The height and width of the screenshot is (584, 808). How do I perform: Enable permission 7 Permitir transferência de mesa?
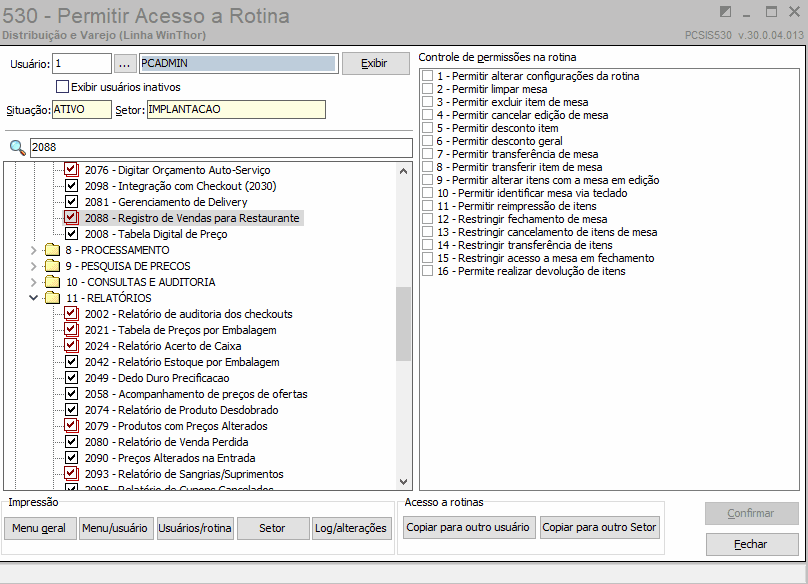[427, 154]
